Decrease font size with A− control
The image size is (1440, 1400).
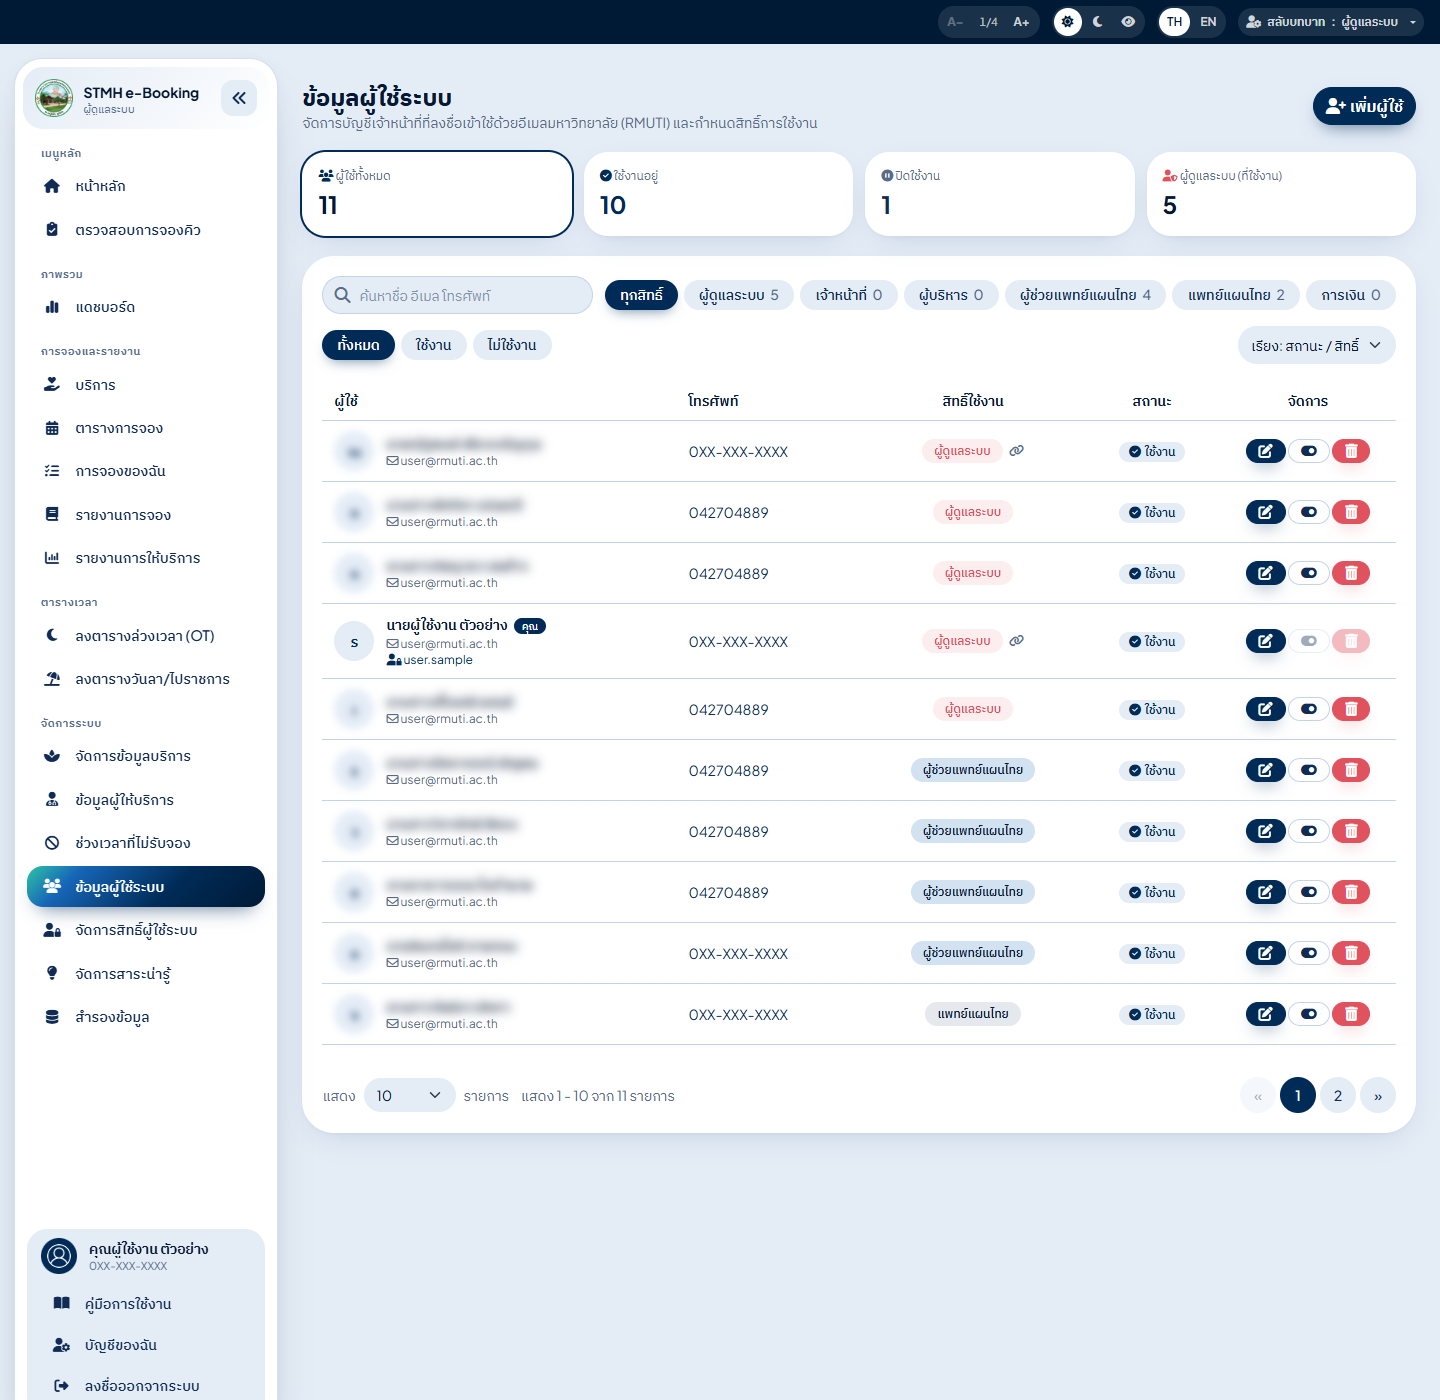click(x=955, y=22)
